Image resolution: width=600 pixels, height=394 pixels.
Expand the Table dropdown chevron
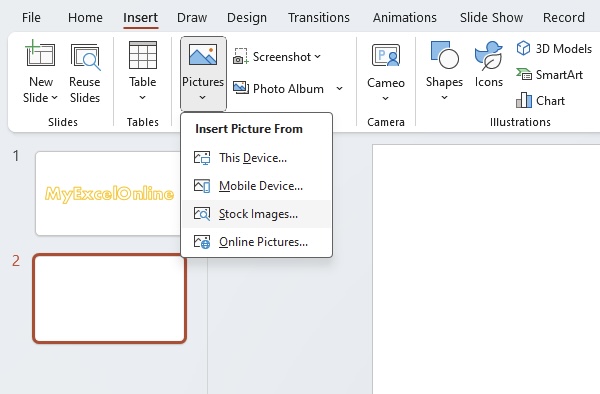(142, 98)
